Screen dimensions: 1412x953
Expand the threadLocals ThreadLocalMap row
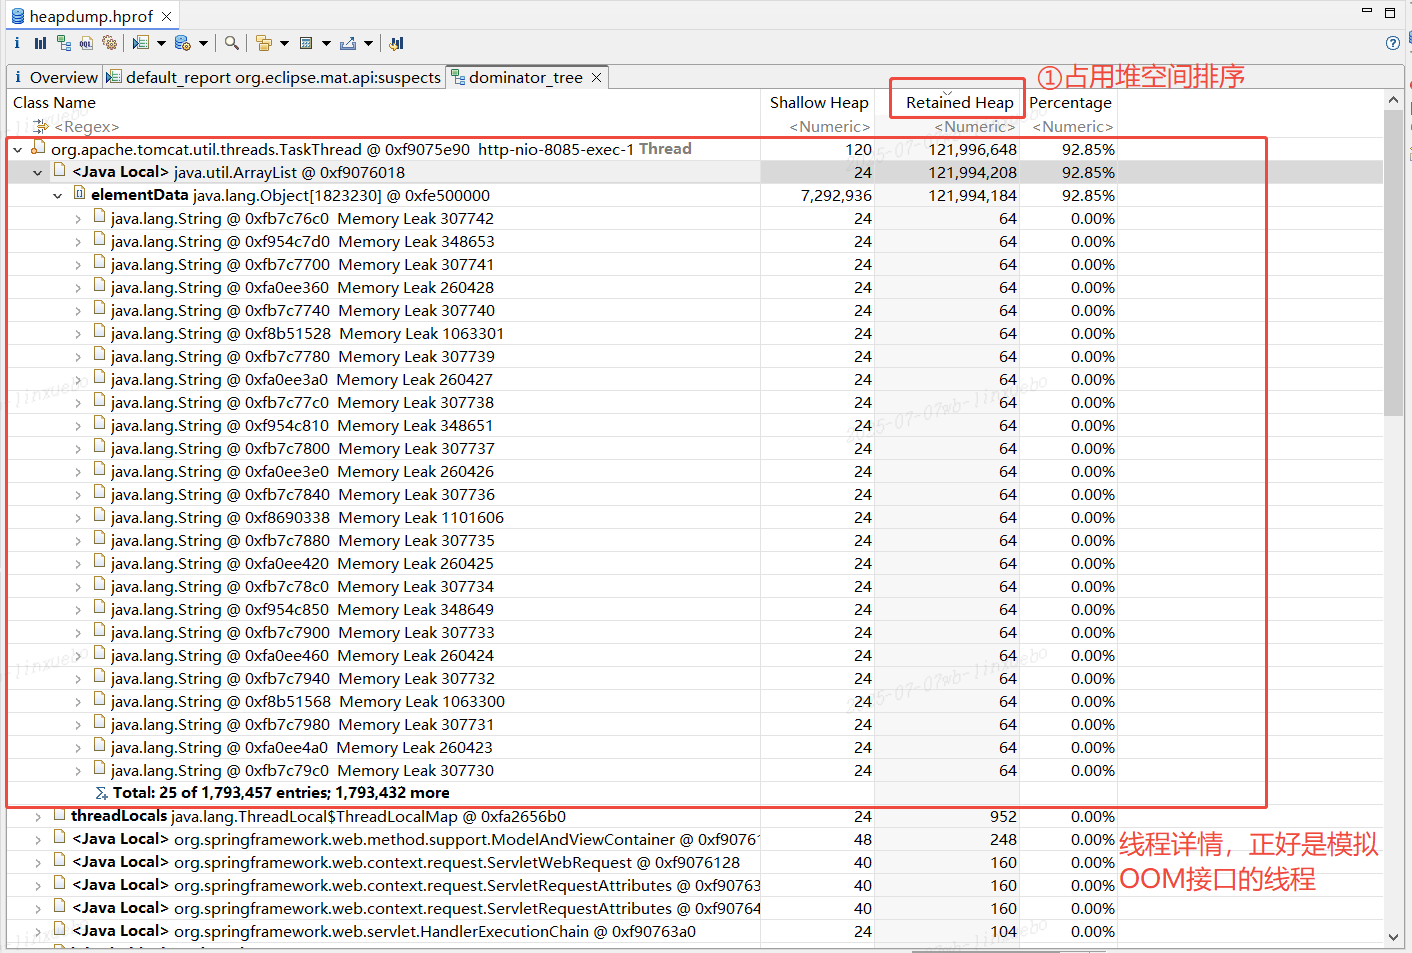pyautogui.click(x=40, y=816)
